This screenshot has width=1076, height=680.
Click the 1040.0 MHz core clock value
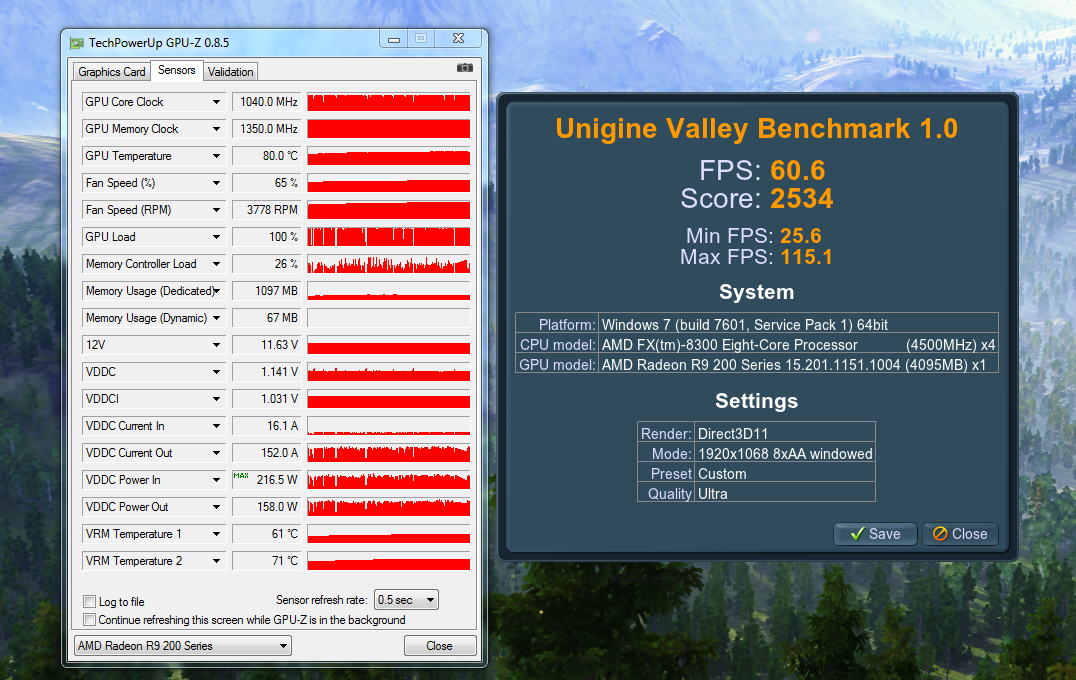pyautogui.click(x=266, y=102)
